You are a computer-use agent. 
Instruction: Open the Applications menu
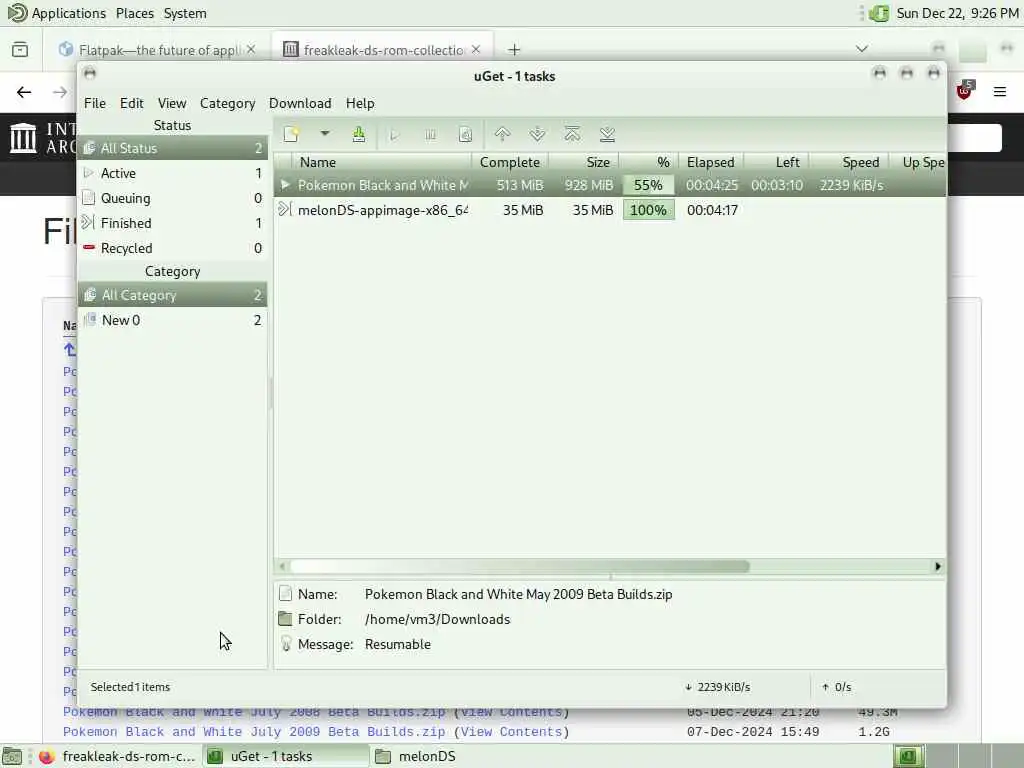57,13
